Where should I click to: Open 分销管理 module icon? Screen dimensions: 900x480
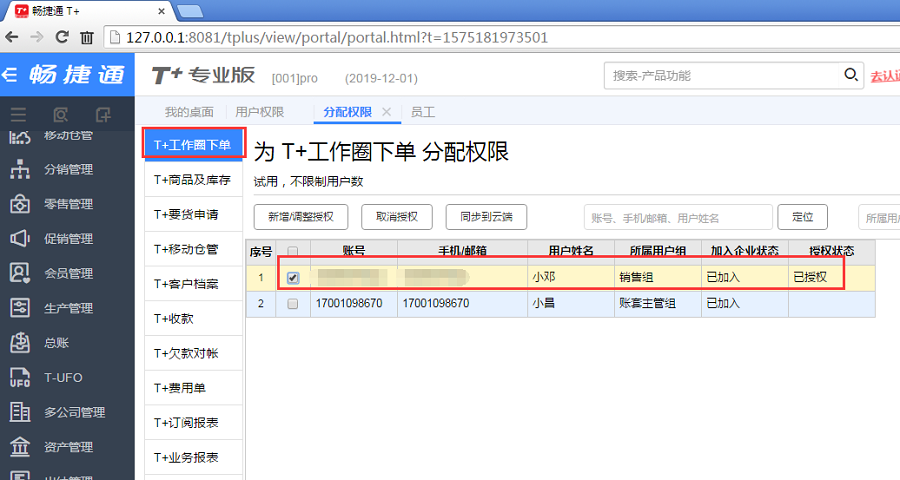click(x=20, y=169)
